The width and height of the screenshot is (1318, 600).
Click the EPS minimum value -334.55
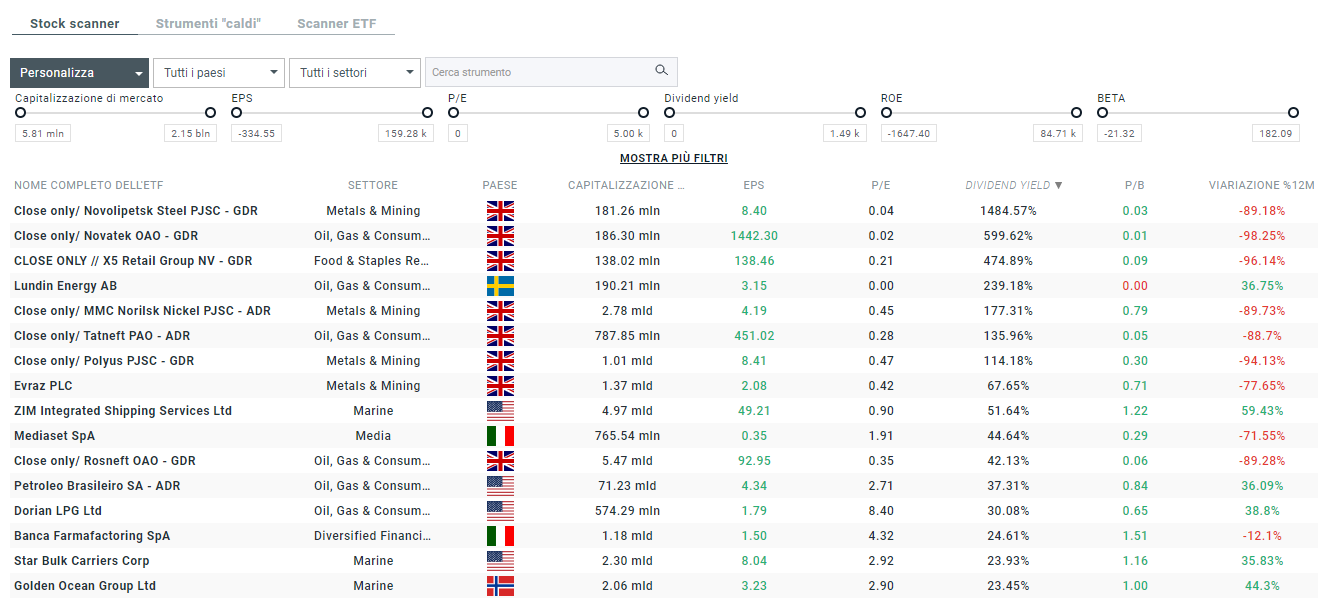257,133
